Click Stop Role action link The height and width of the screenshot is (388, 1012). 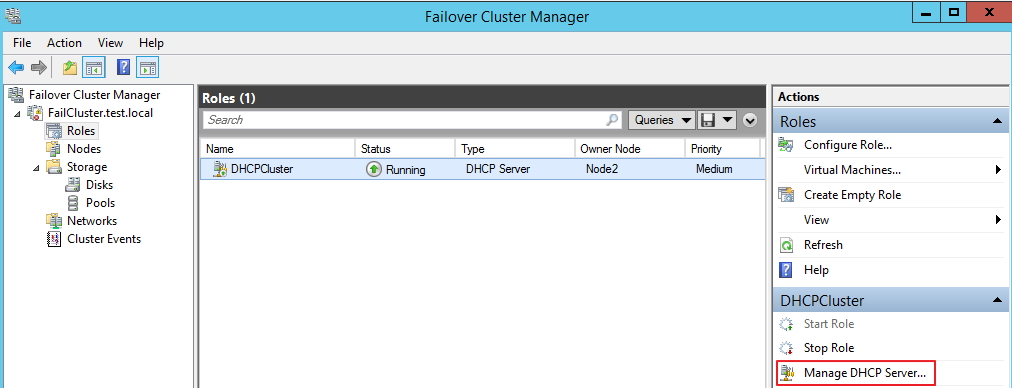[x=829, y=348]
